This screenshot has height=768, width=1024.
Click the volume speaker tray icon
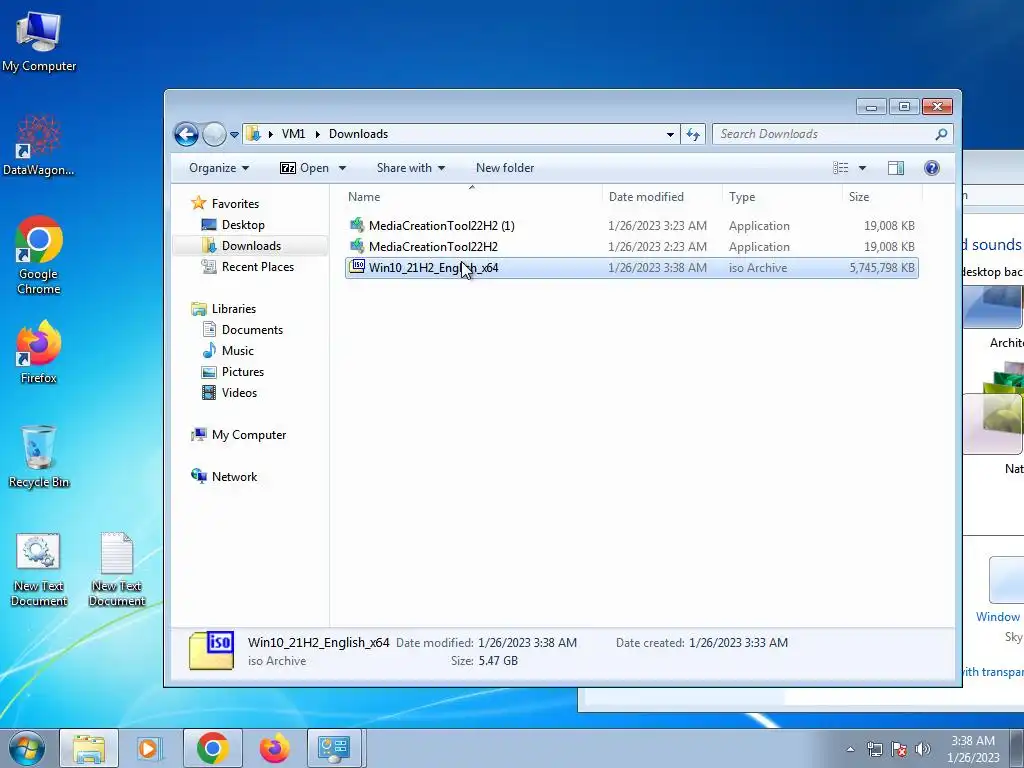coord(923,749)
